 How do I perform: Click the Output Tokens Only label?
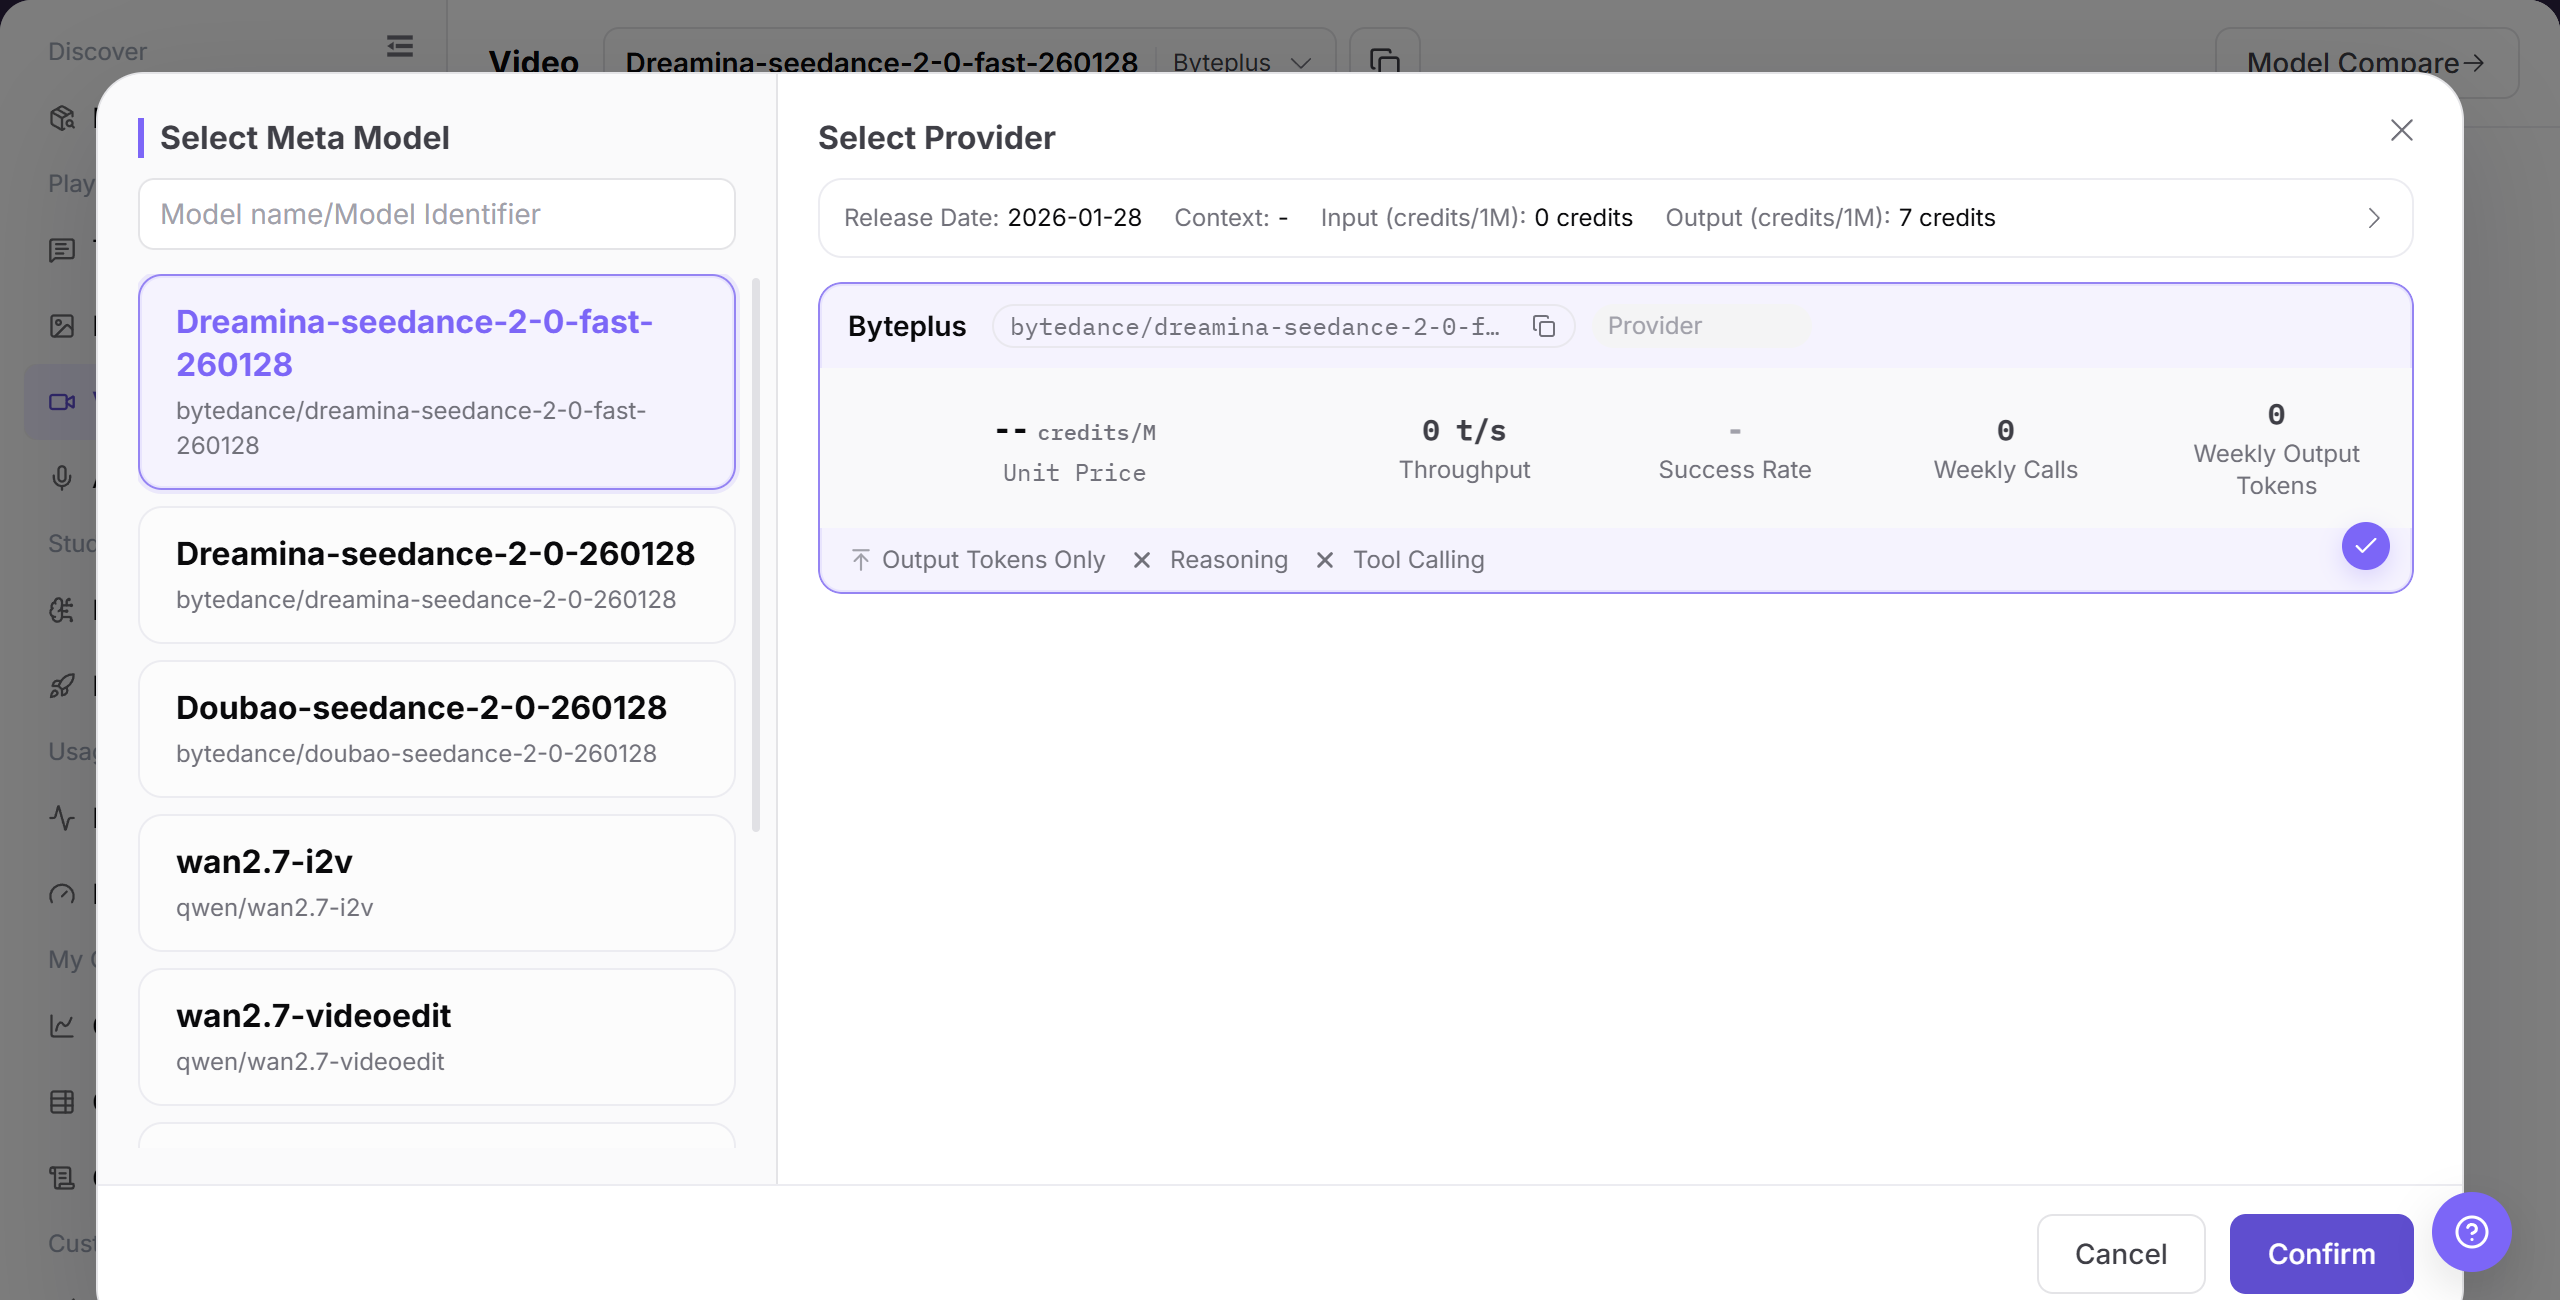click(993, 559)
